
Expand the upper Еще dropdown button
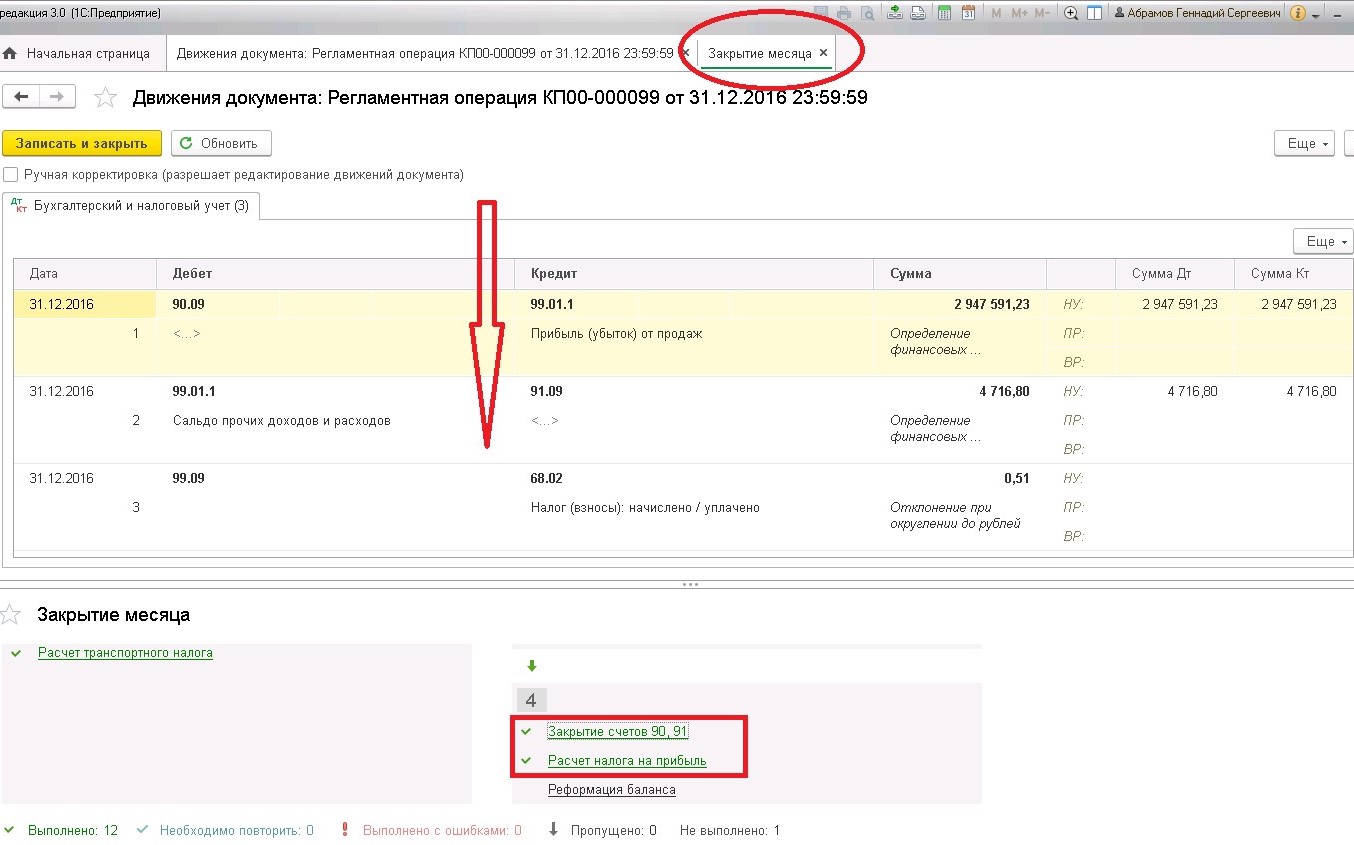pyautogui.click(x=1305, y=143)
